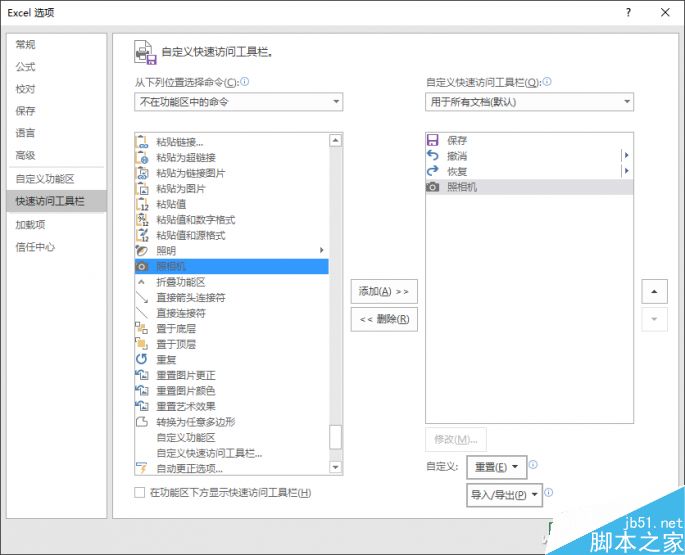Click the 照明 lighting icon
The image size is (685, 555).
click(142, 251)
